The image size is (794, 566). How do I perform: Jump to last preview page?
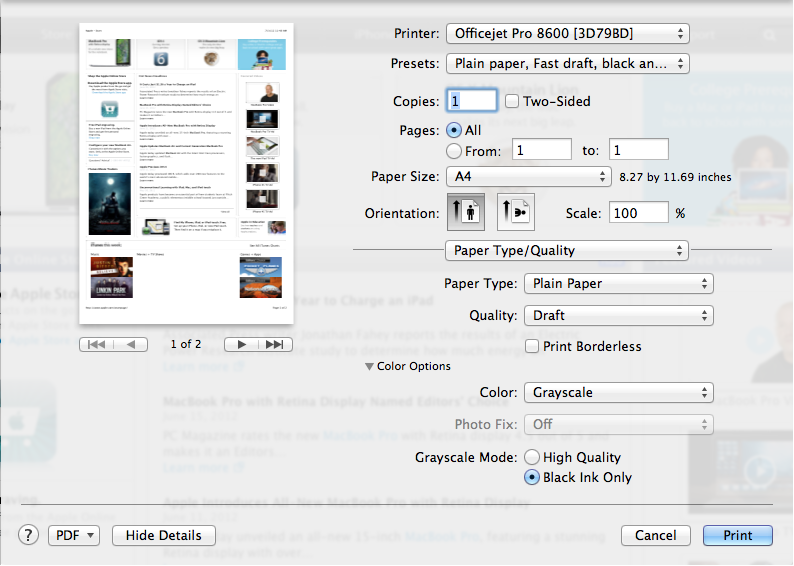point(275,345)
